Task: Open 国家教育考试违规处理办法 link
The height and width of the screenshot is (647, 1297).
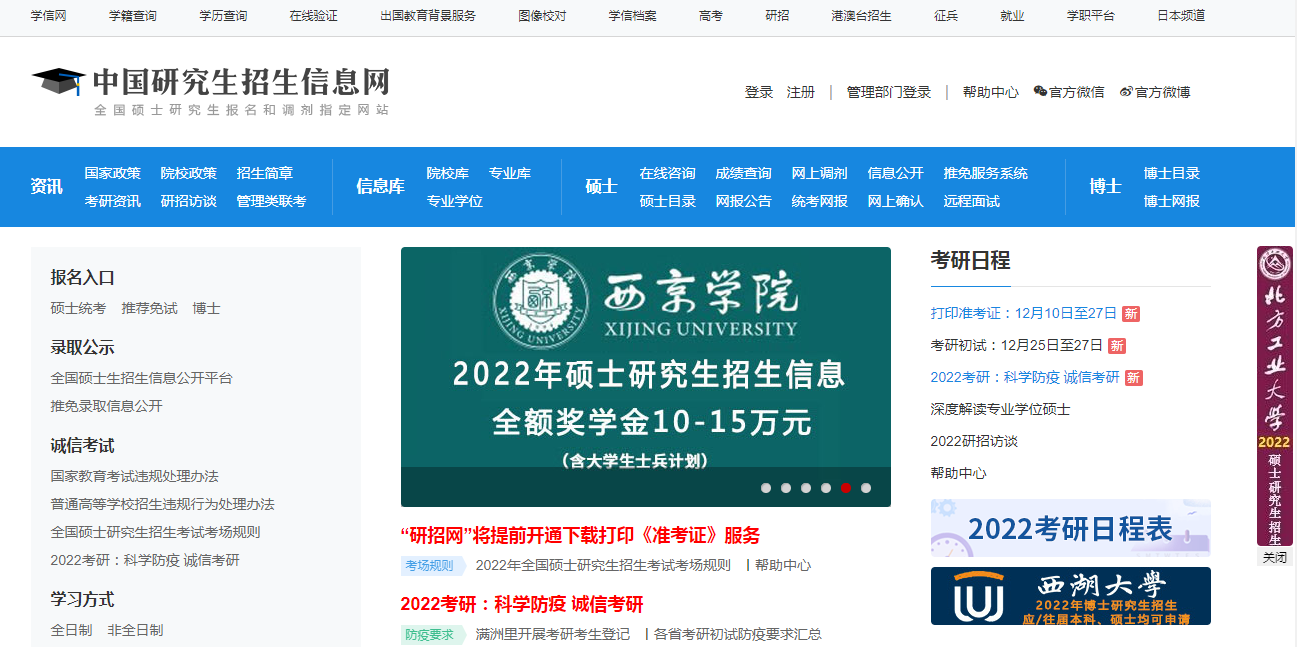Action: coord(135,476)
